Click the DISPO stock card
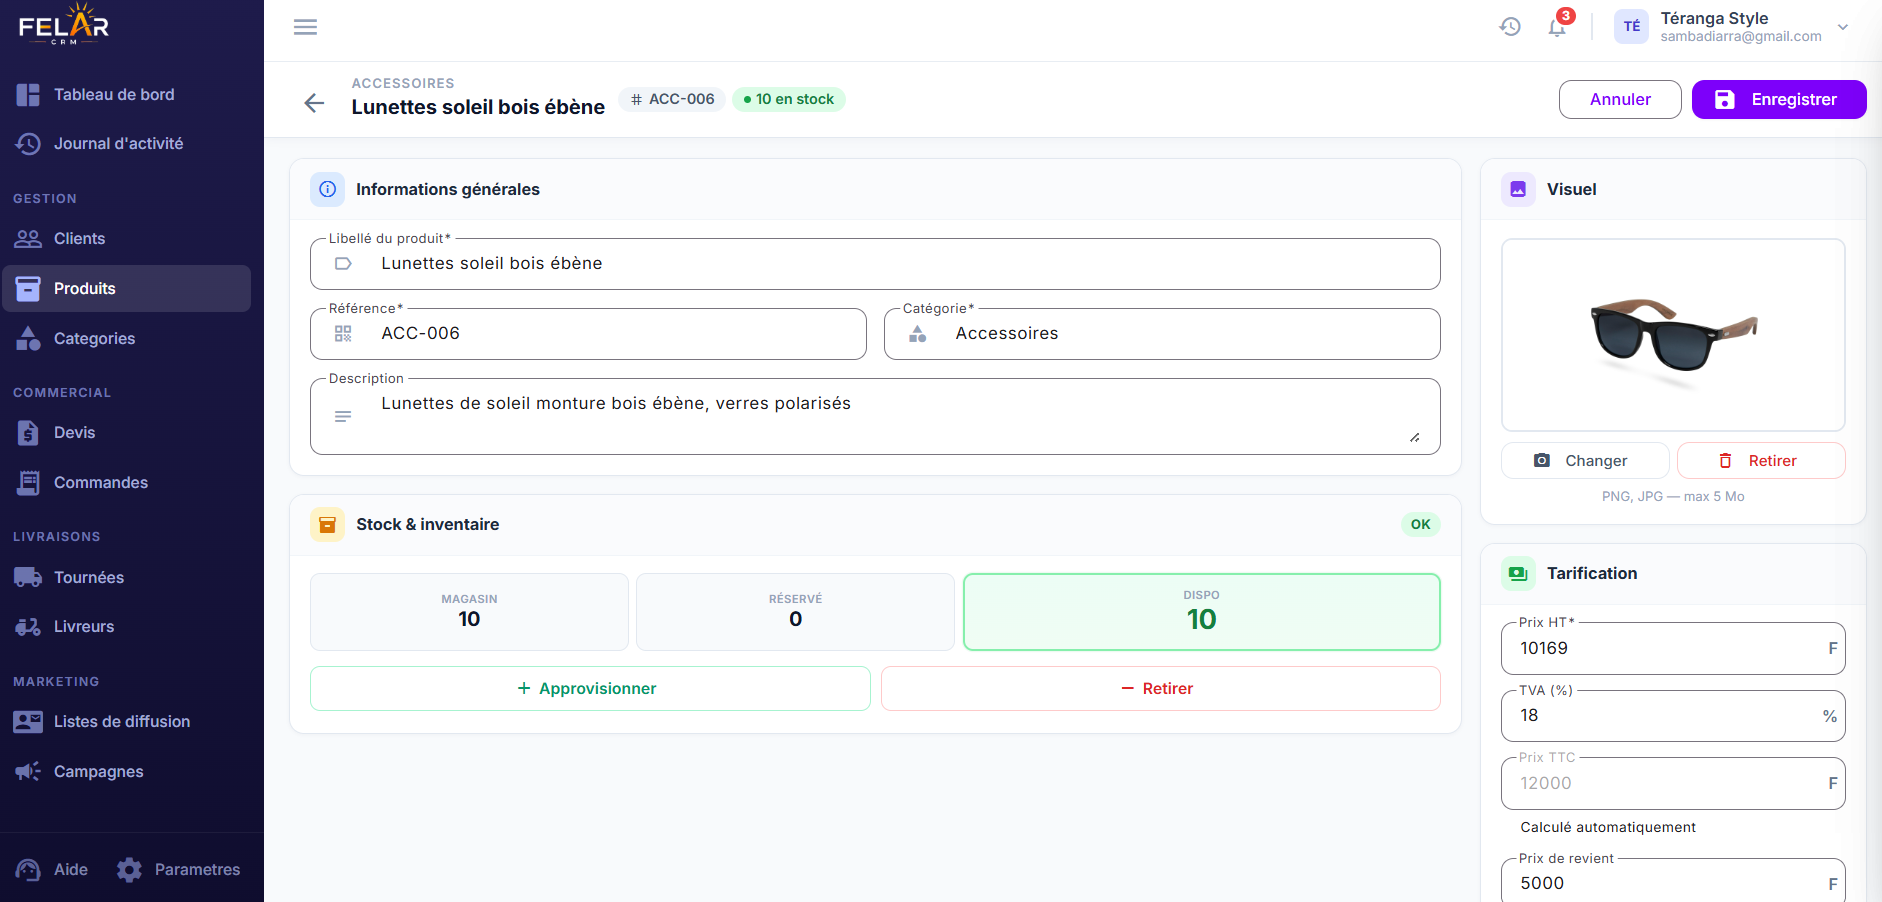The width and height of the screenshot is (1882, 902). click(x=1201, y=612)
